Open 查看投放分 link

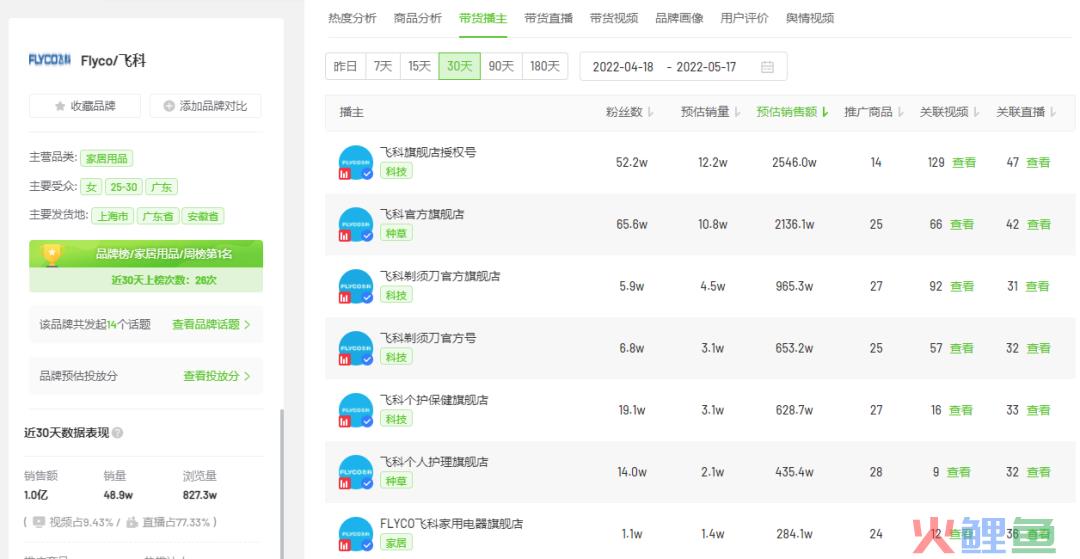tap(216, 376)
